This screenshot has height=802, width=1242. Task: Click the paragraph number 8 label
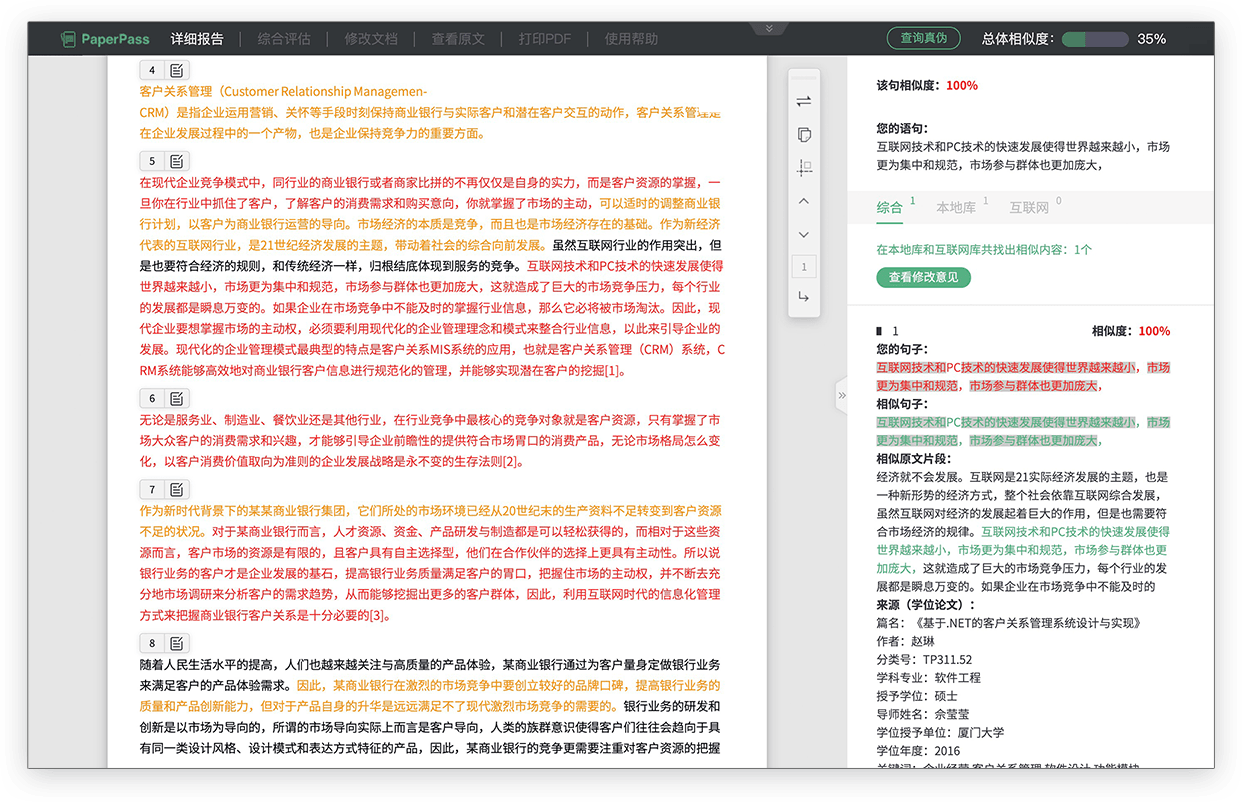point(152,643)
